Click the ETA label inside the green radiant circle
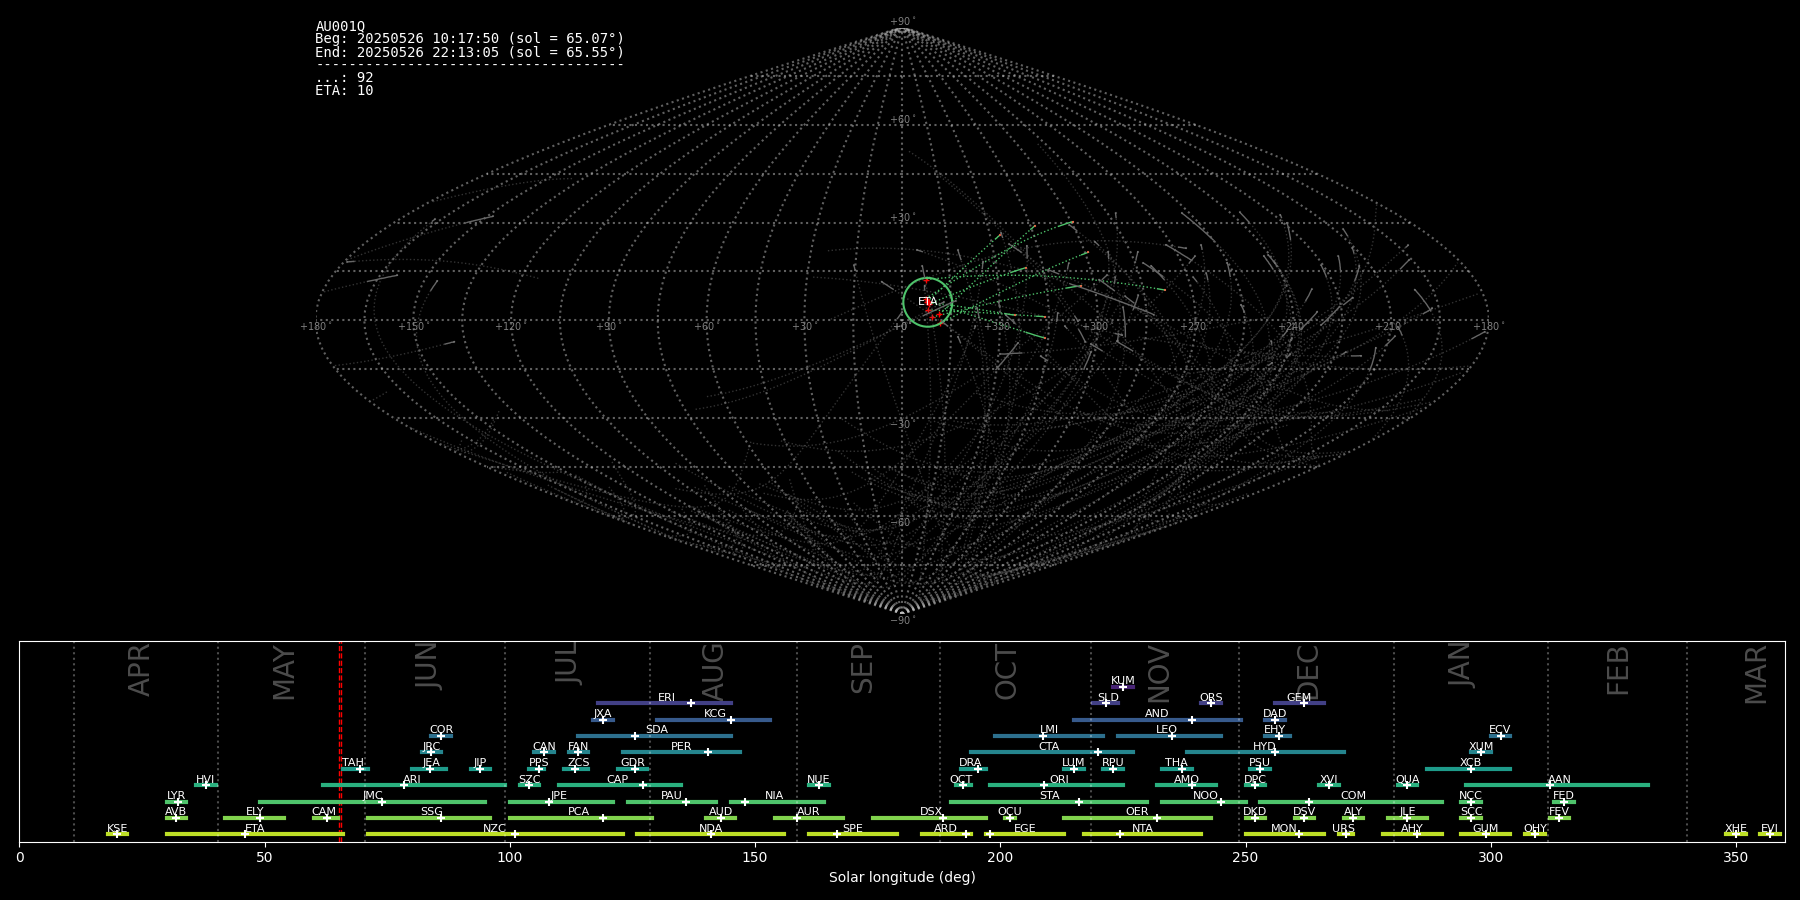 pyautogui.click(x=928, y=301)
